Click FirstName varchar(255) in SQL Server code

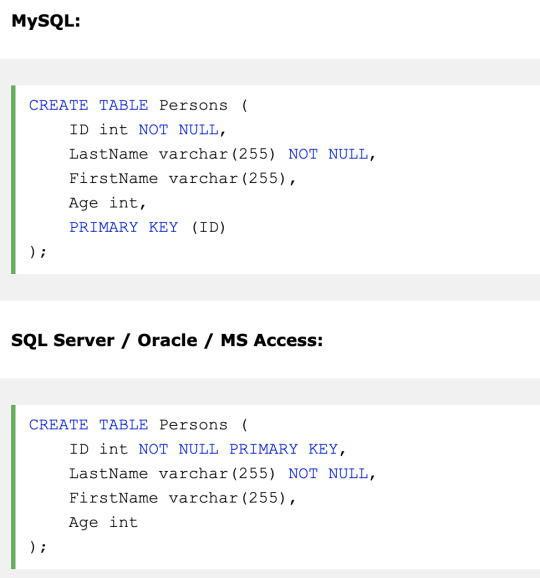182,498
